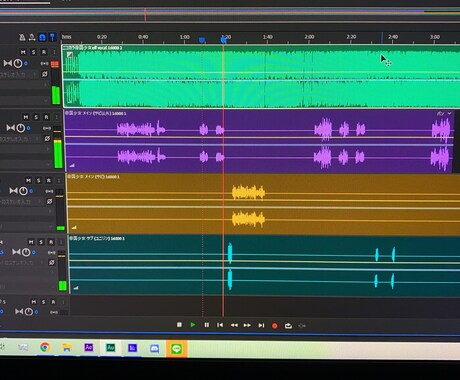Mute the orange clip track
Screen dimensions: 460x380
point(28,180)
